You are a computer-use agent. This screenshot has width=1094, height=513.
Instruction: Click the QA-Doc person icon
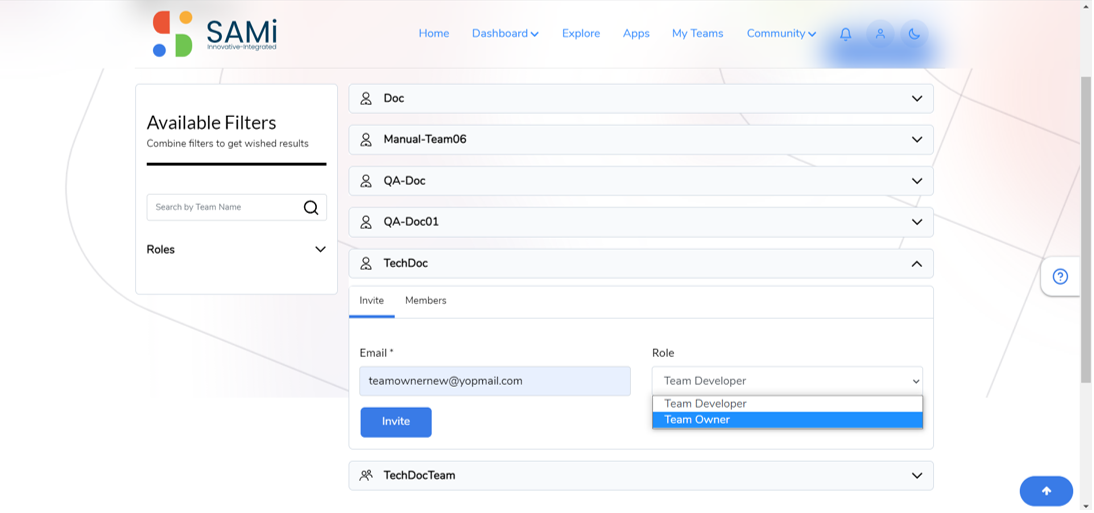(x=366, y=181)
